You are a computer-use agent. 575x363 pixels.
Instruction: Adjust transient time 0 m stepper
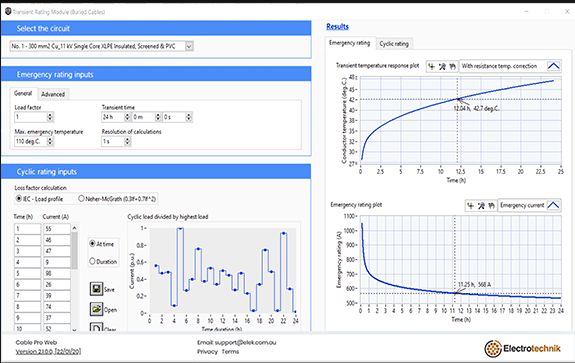pyautogui.click(x=158, y=117)
